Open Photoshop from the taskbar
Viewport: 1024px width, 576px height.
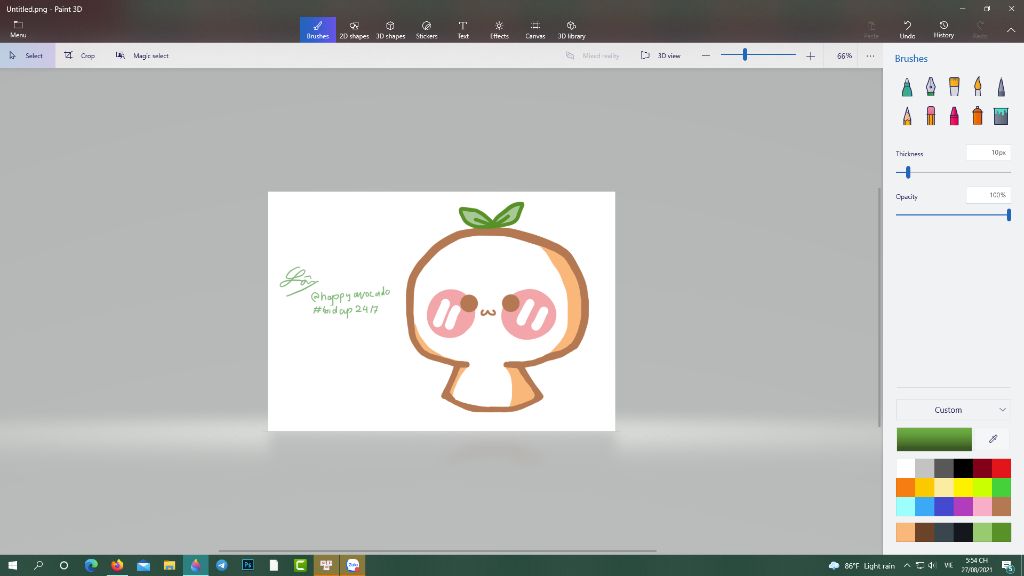pos(248,566)
